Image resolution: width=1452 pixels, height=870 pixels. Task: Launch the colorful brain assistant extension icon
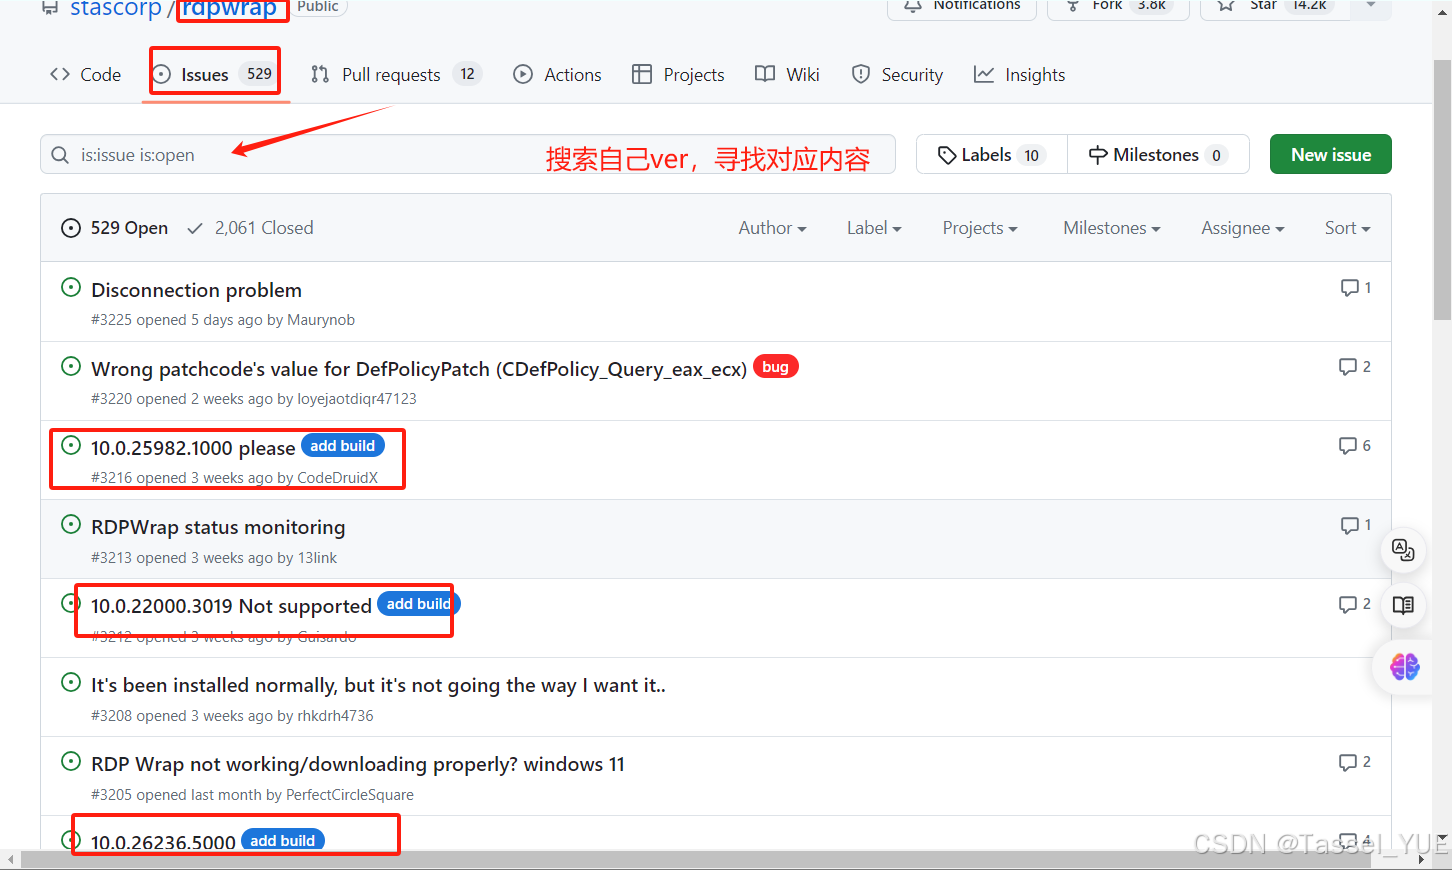(x=1404, y=666)
